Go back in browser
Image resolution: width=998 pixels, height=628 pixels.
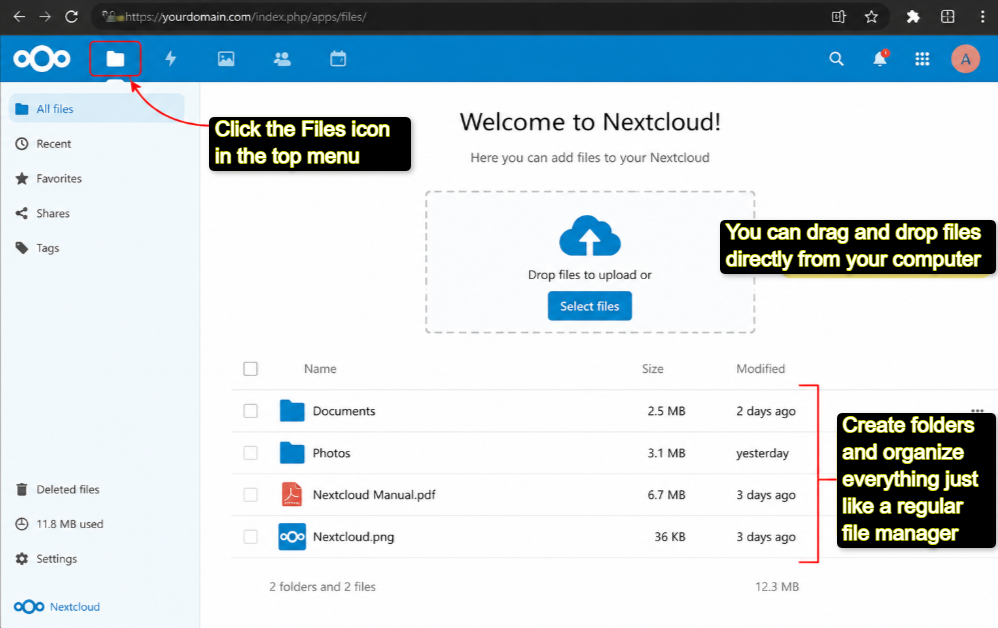(19, 17)
